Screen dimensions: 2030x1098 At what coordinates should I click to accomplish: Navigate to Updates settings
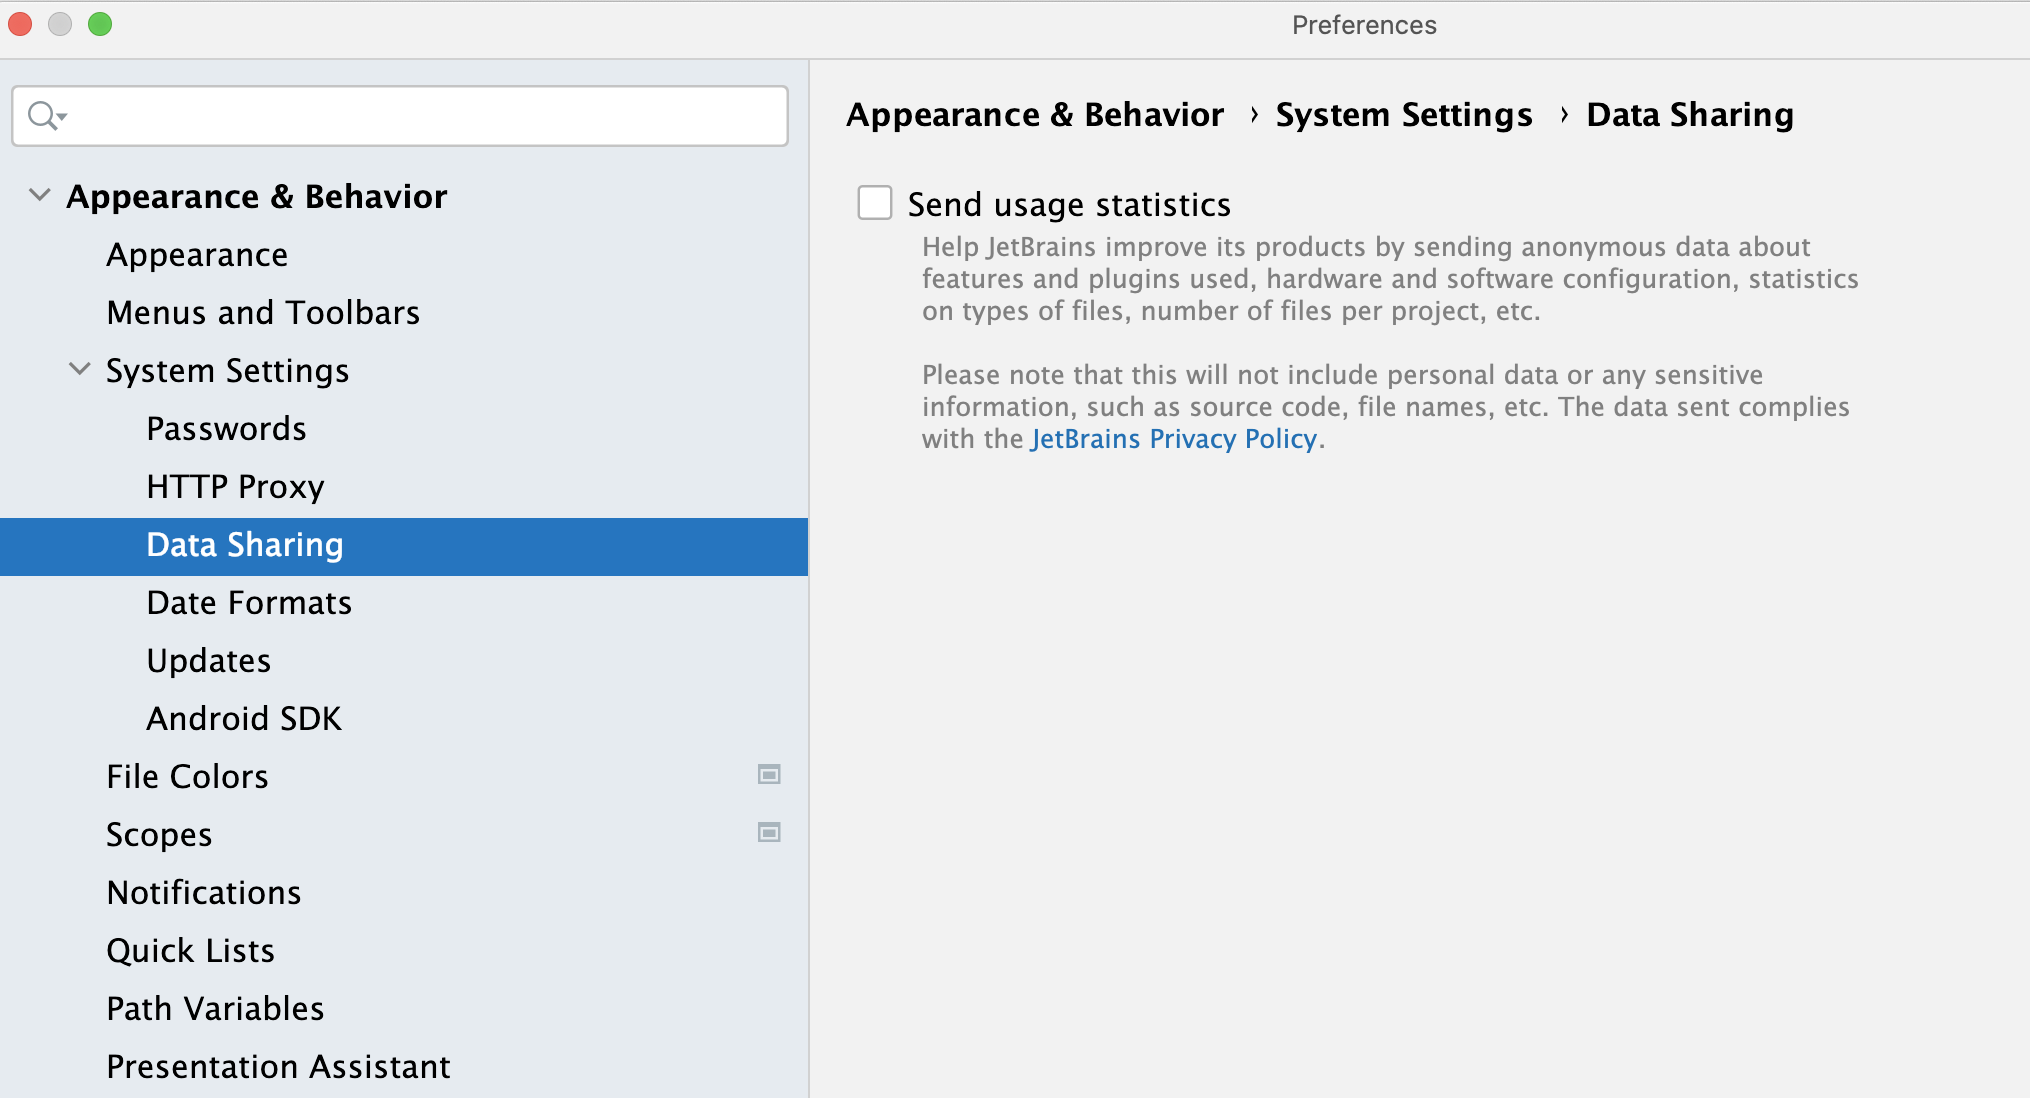[x=208, y=660]
